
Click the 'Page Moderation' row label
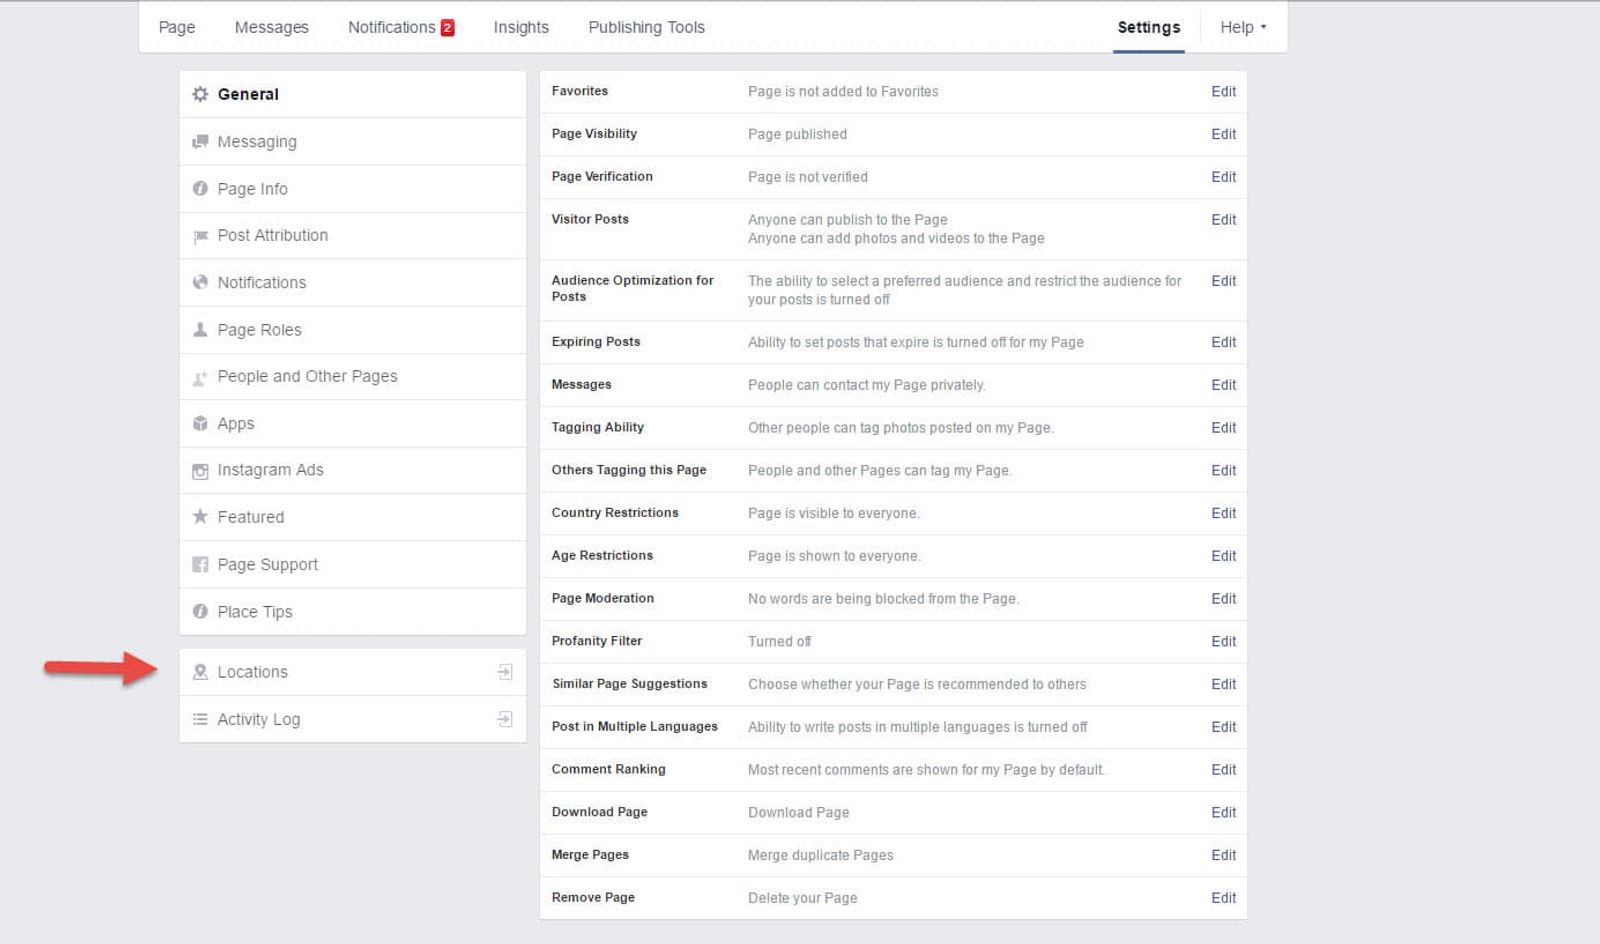click(x=602, y=598)
